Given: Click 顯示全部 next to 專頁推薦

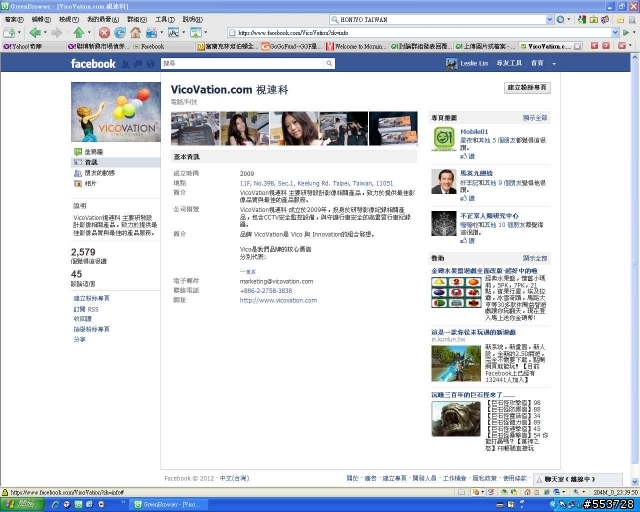Looking at the screenshot, I should [535, 118].
